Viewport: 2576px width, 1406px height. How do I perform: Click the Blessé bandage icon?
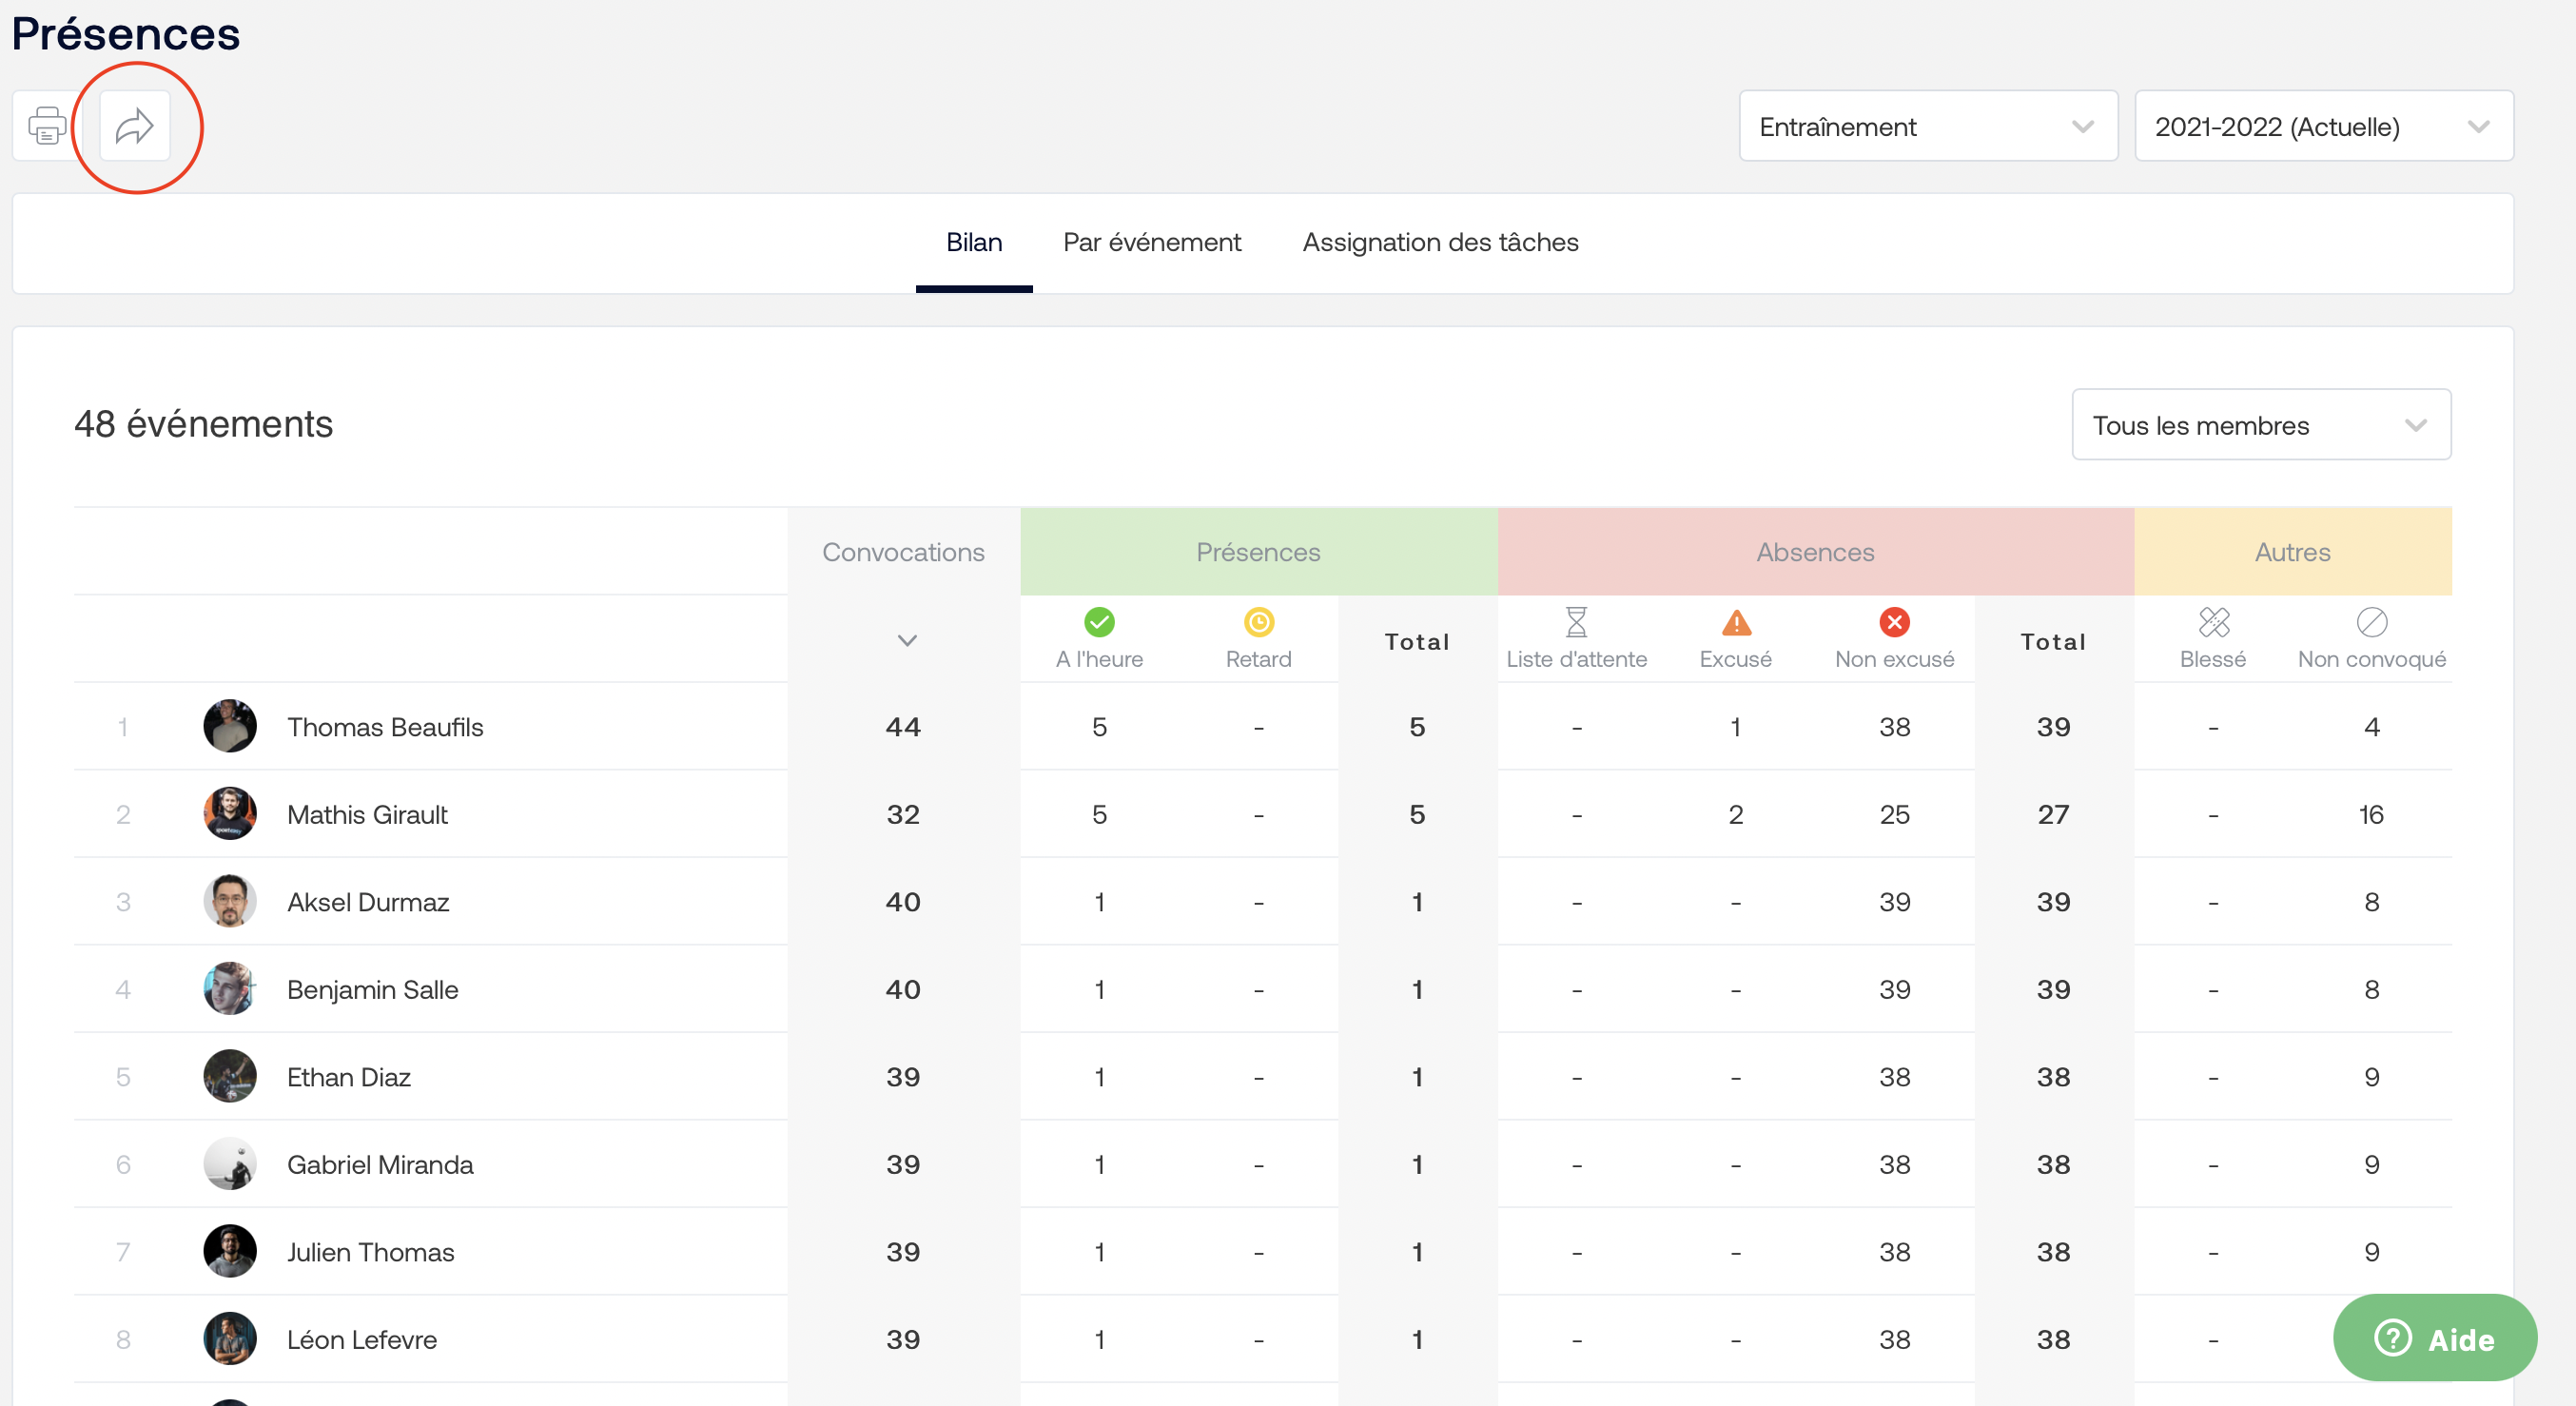point(2213,622)
